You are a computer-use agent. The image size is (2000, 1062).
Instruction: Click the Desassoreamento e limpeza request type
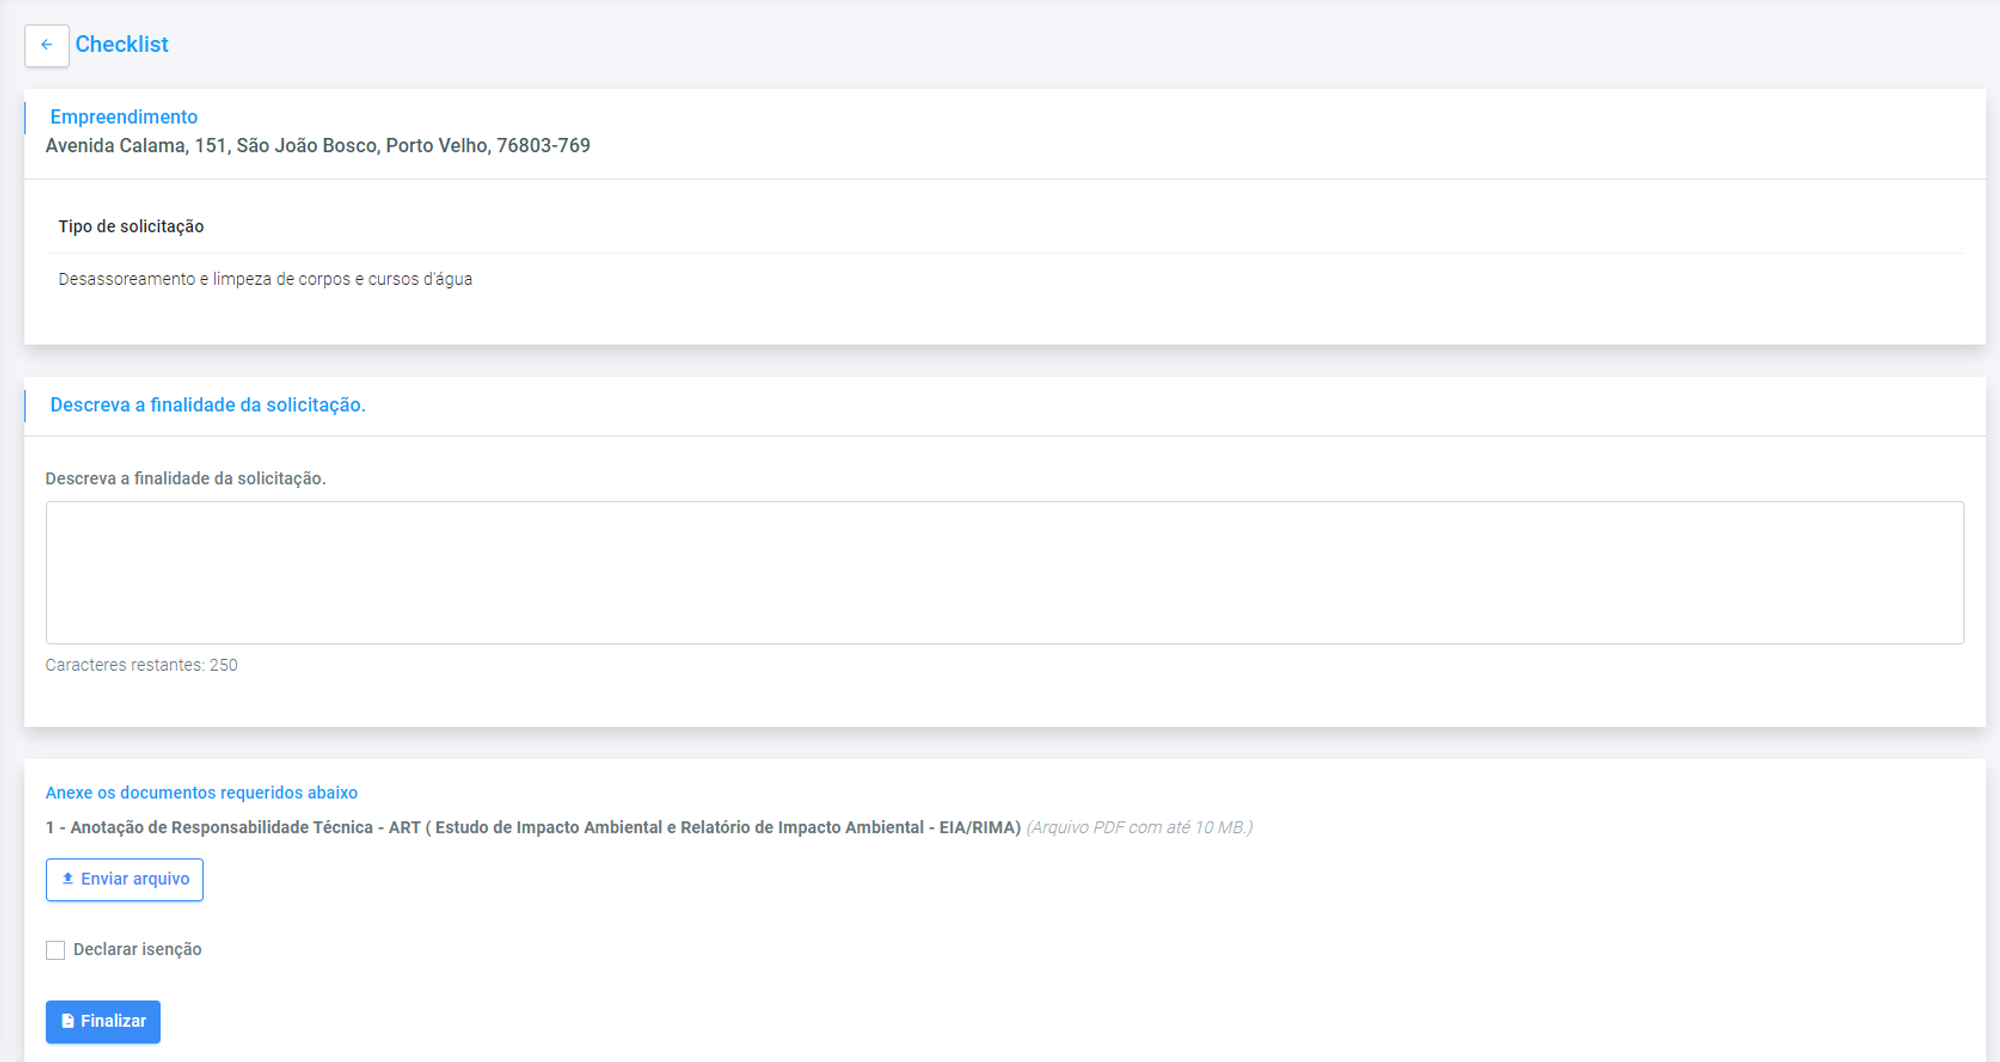(265, 279)
